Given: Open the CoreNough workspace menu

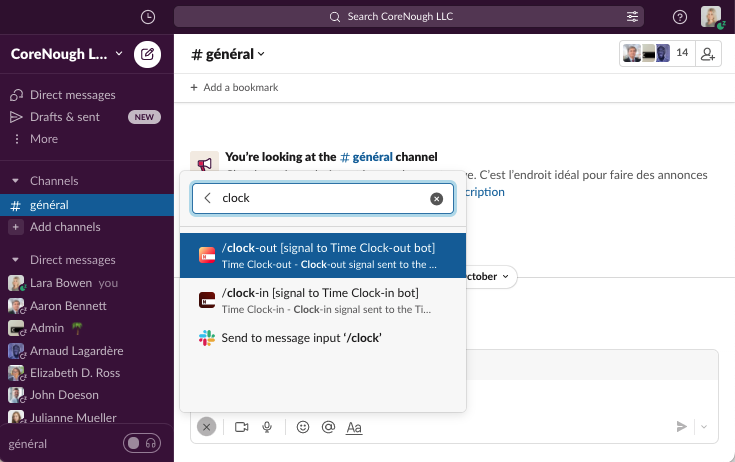Looking at the screenshot, I should pos(67,54).
